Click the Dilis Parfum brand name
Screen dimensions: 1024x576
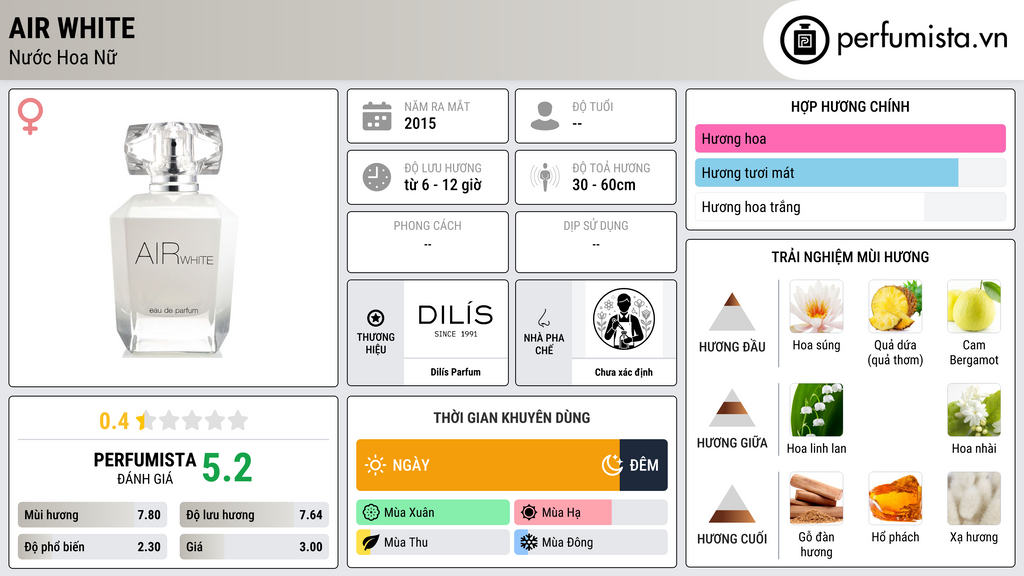point(455,372)
